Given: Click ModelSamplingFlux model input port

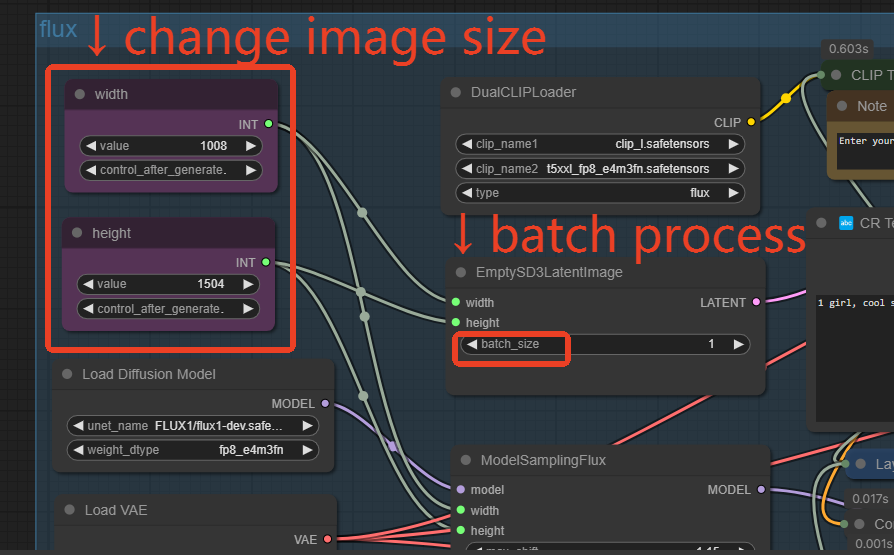Looking at the screenshot, I should click(461, 489).
